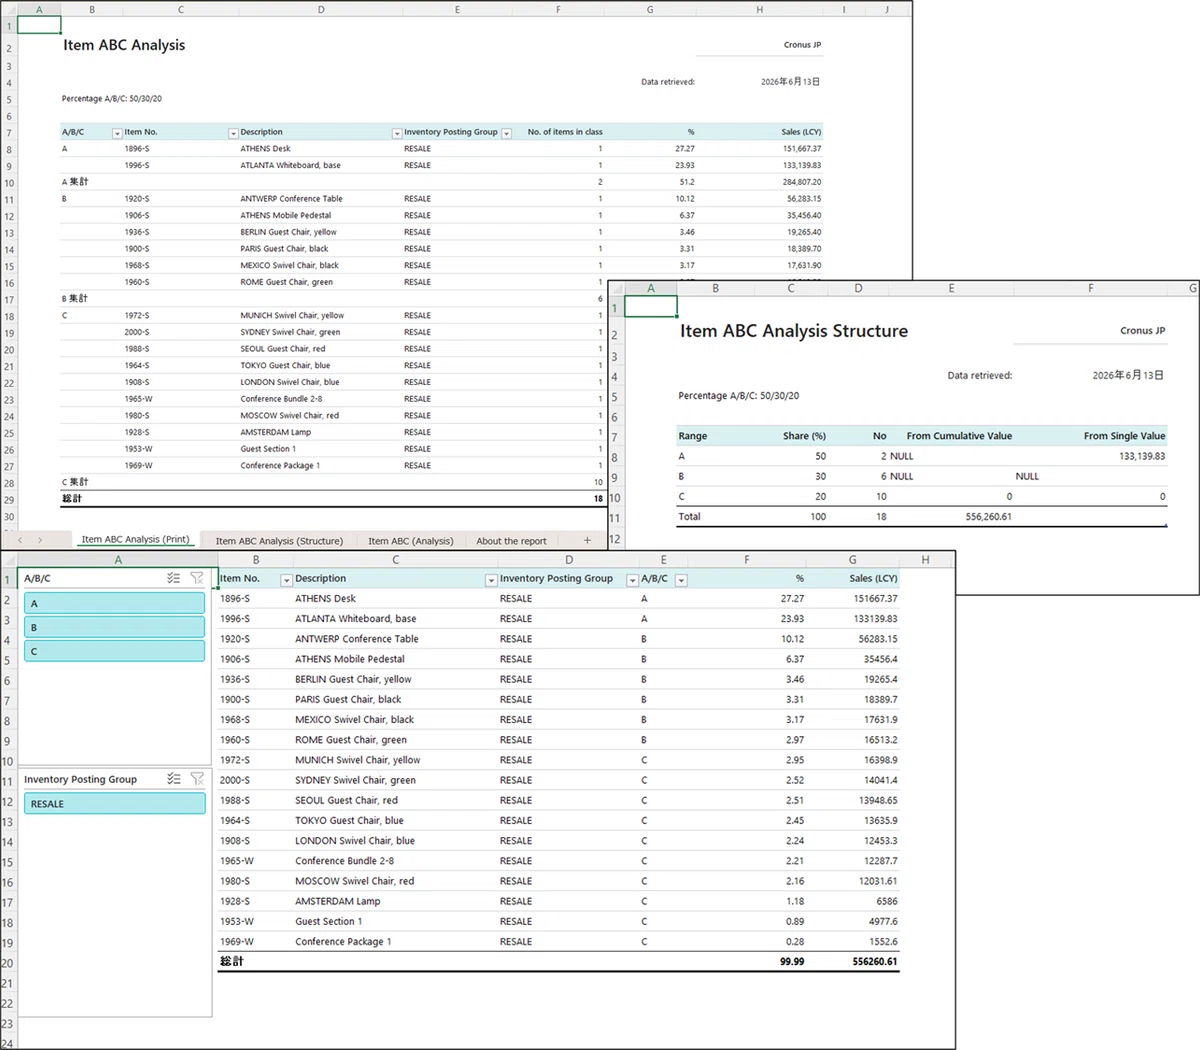Click Percentage A/B/C: 50/30/20 in Print sheet
Screen dimensions: 1200x1050
(111, 99)
